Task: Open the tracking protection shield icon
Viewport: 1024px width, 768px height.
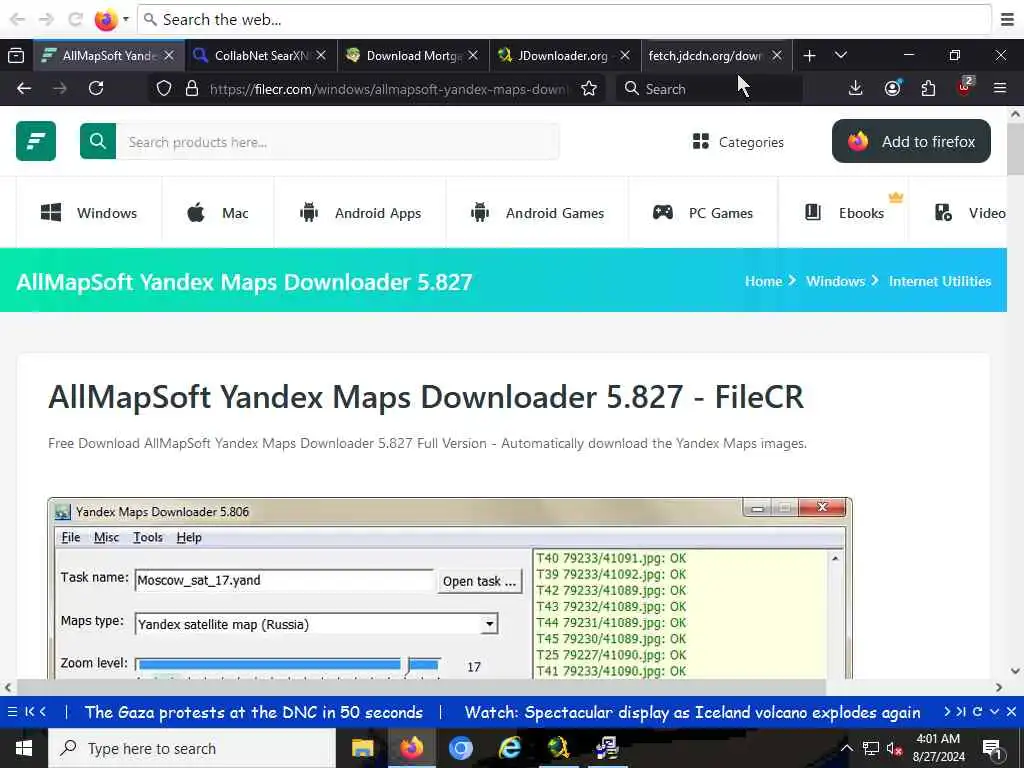Action: [x=164, y=88]
